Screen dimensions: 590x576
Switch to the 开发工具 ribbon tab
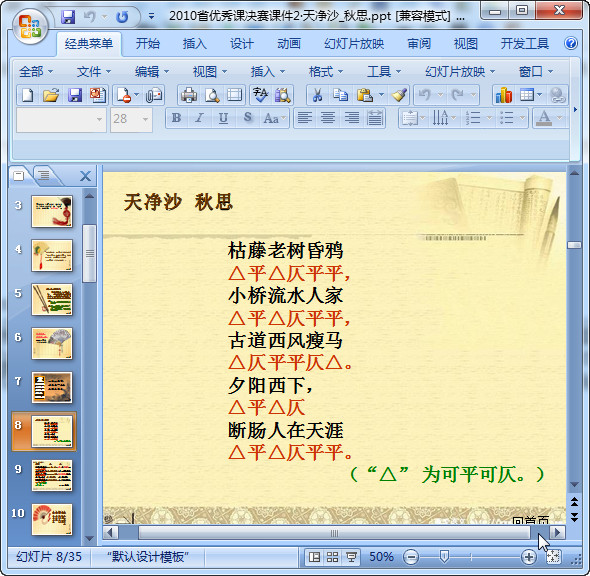(524, 44)
